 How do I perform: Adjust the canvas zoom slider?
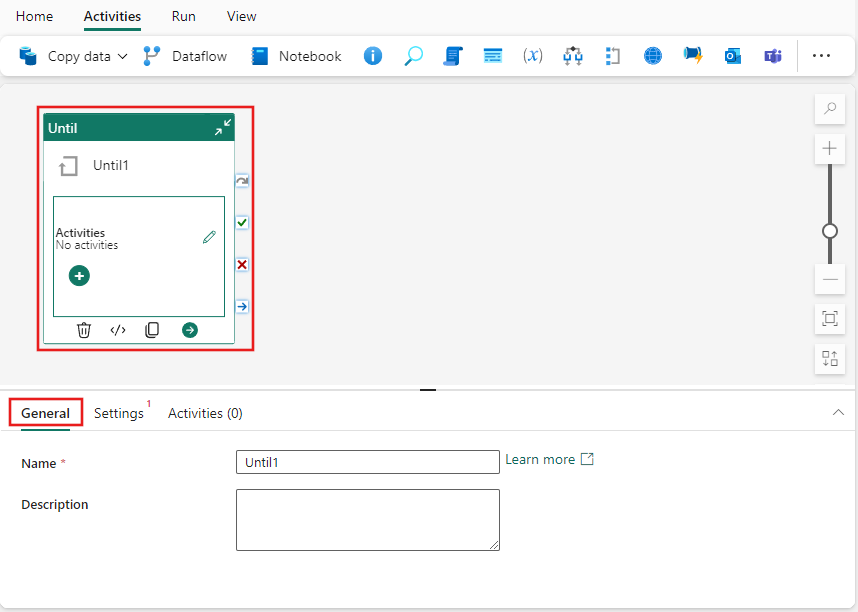pos(829,230)
